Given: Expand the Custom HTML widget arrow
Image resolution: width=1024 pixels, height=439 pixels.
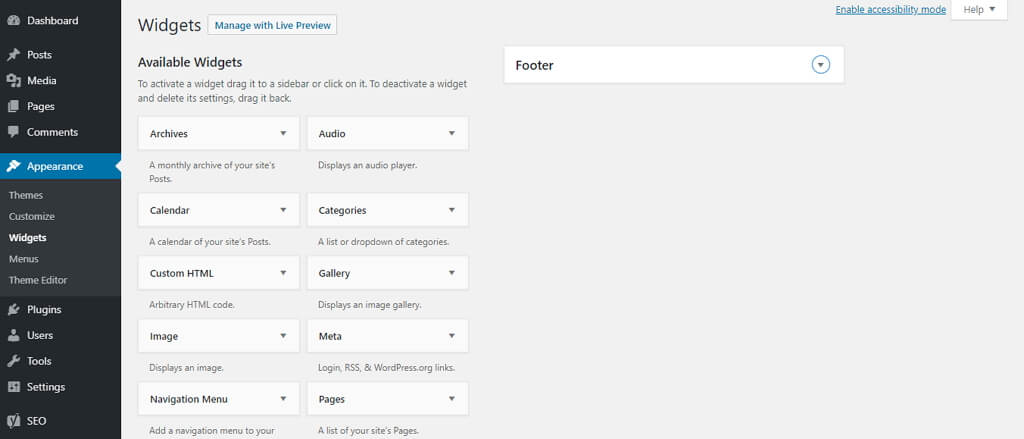Looking at the screenshot, I should pos(283,273).
